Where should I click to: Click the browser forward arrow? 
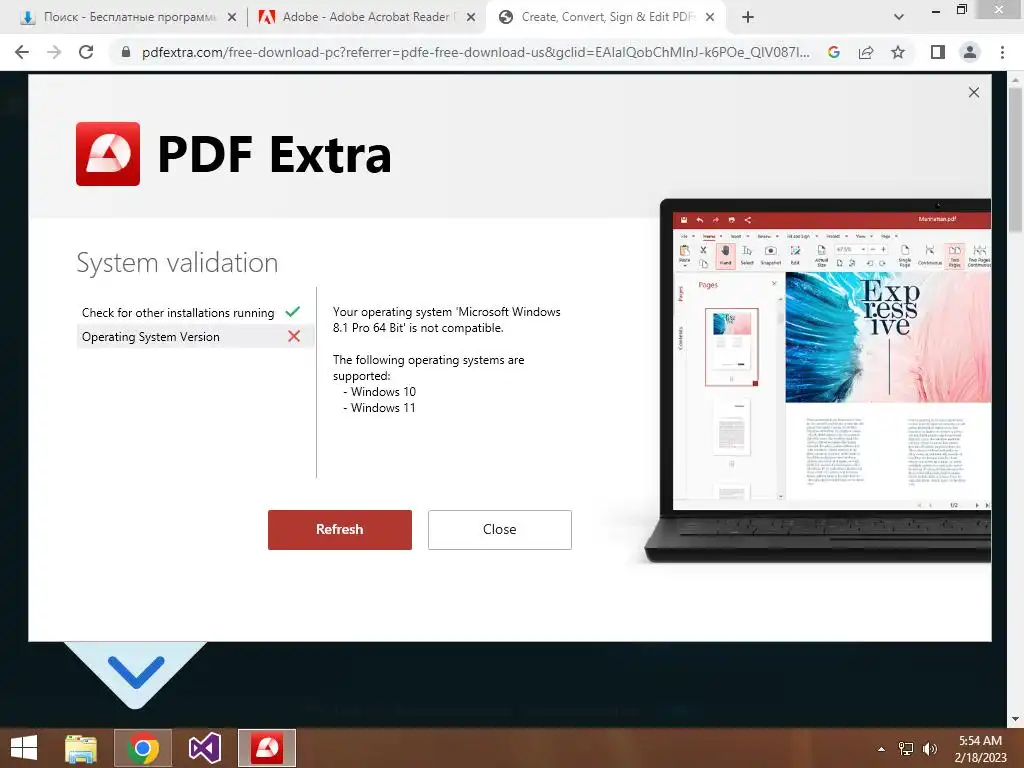pyautogui.click(x=54, y=52)
